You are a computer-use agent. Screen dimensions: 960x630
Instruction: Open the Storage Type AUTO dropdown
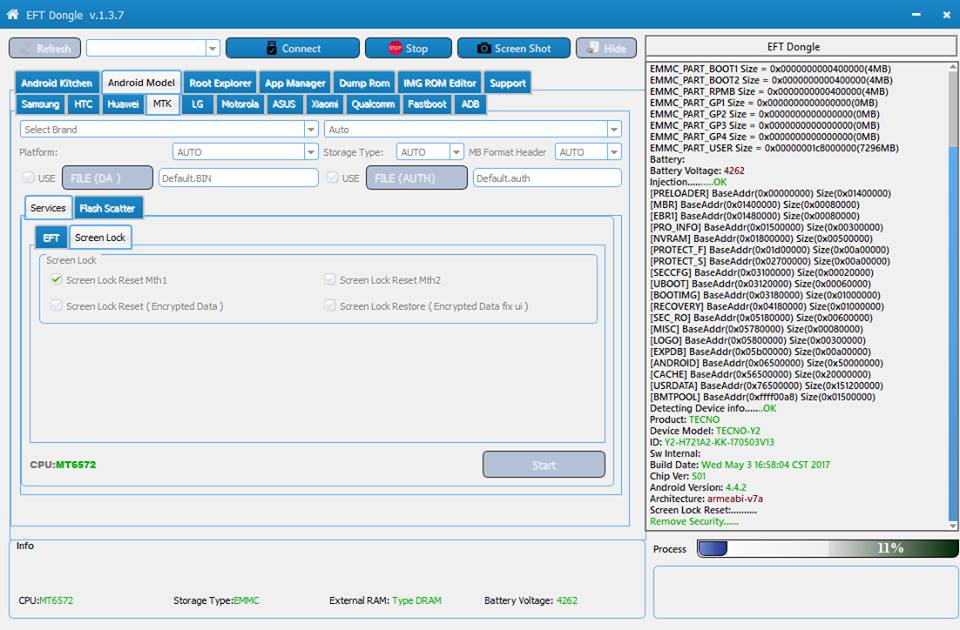[x=456, y=152]
